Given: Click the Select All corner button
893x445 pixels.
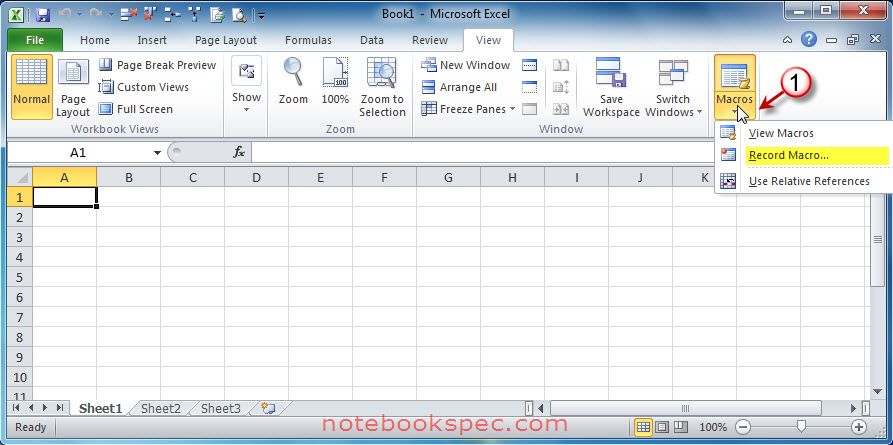Looking at the screenshot, I should pyautogui.click(x=21, y=177).
